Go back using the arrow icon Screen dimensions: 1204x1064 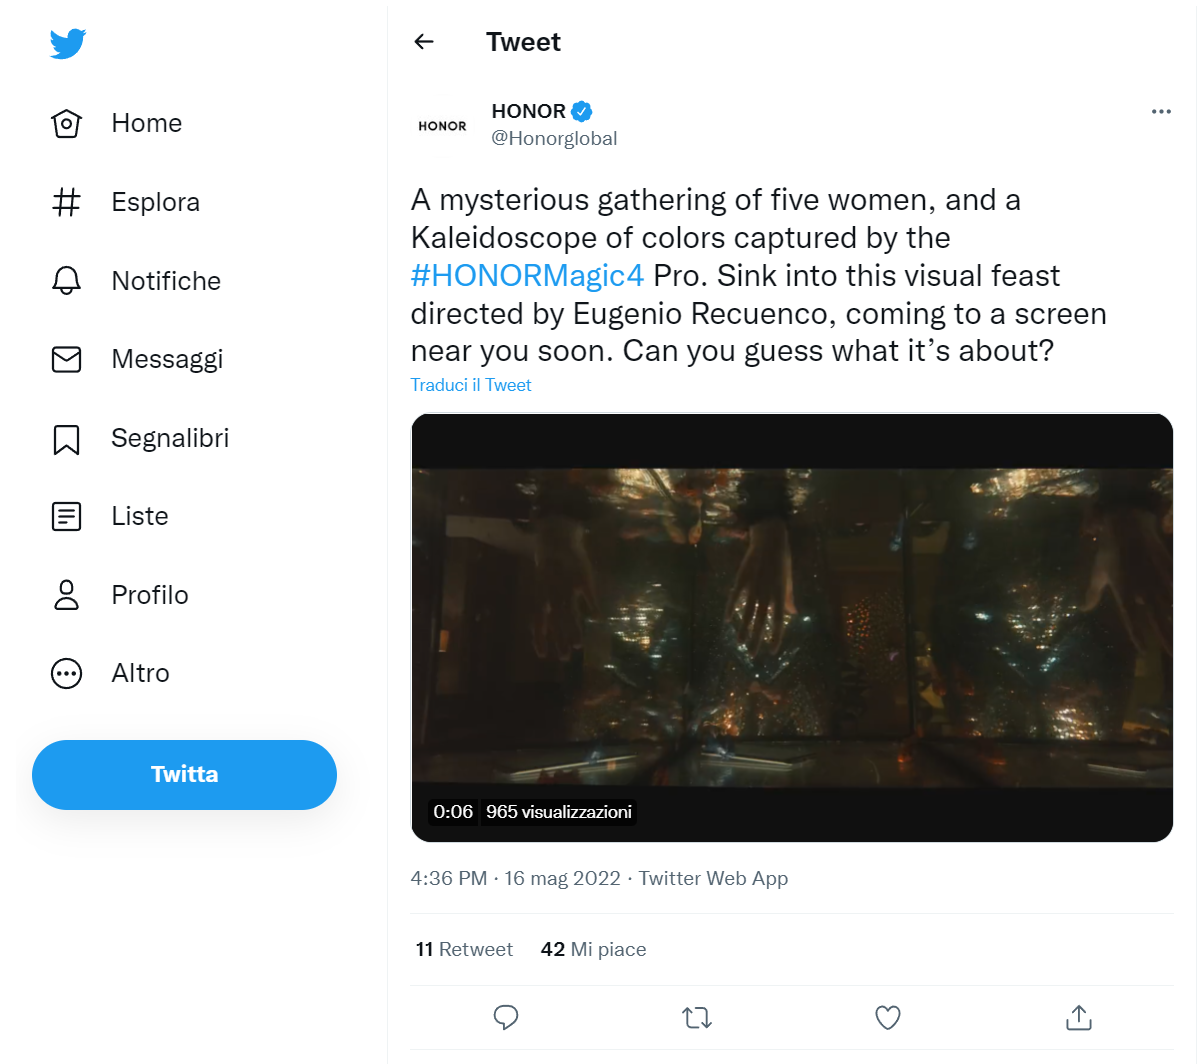[x=424, y=41]
